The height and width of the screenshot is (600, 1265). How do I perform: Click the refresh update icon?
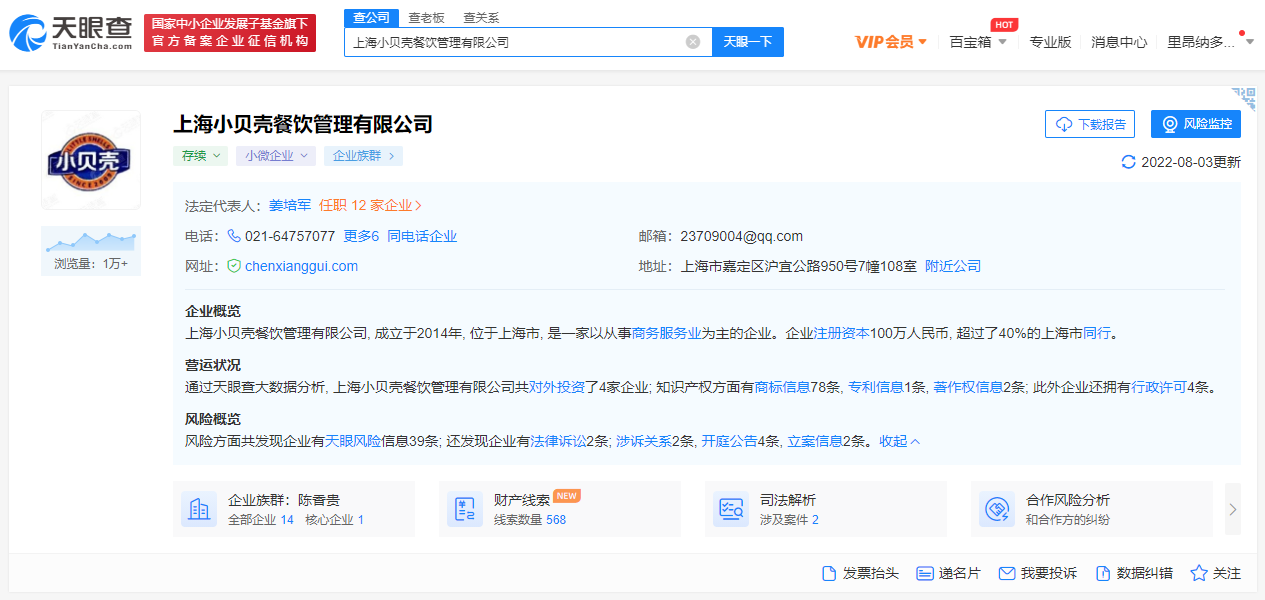1129,162
